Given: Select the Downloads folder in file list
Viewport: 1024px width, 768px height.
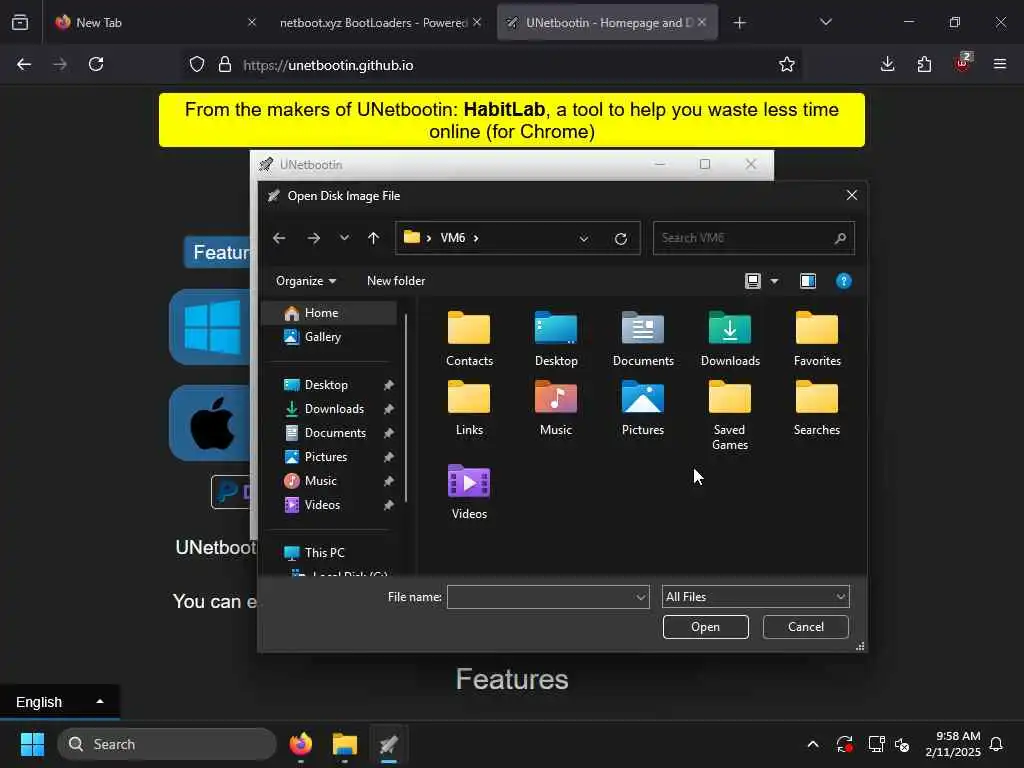Looking at the screenshot, I should (729, 328).
